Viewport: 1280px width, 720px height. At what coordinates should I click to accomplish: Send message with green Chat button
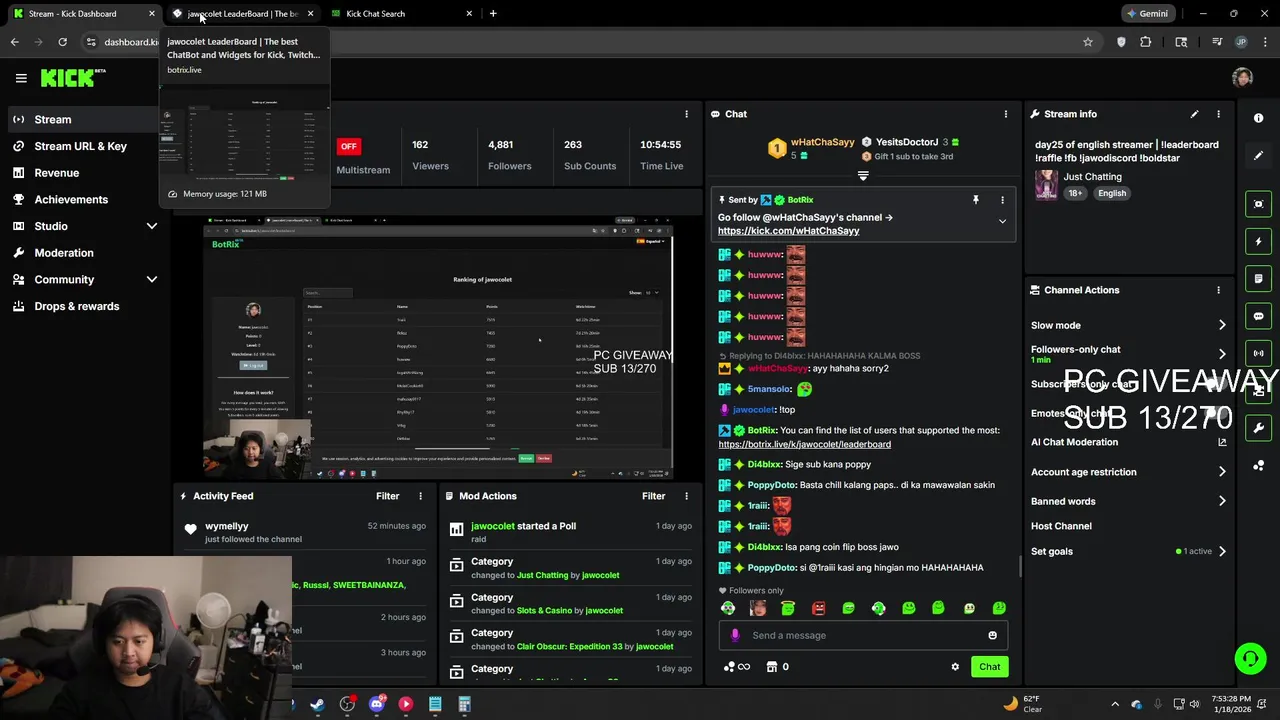(x=989, y=667)
